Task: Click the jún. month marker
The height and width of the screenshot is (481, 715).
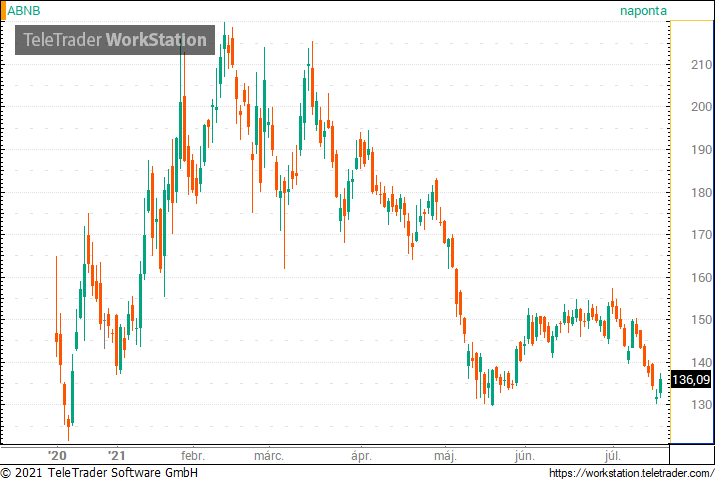Action: [524, 455]
